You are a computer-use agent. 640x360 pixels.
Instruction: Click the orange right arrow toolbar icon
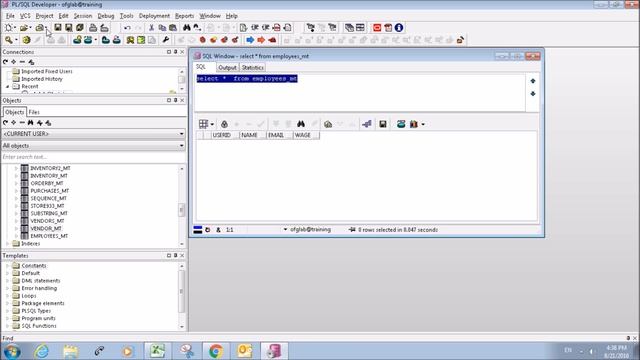point(261,40)
